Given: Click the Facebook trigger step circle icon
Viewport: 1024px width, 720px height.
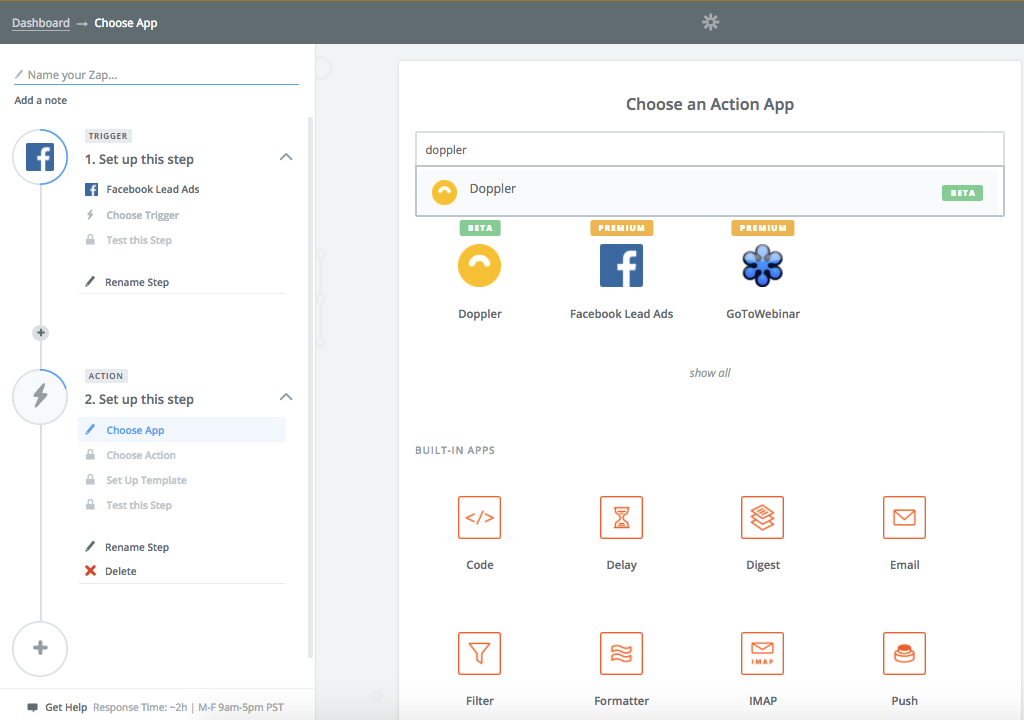Looking at the screenshot, I should coord(40,157).
